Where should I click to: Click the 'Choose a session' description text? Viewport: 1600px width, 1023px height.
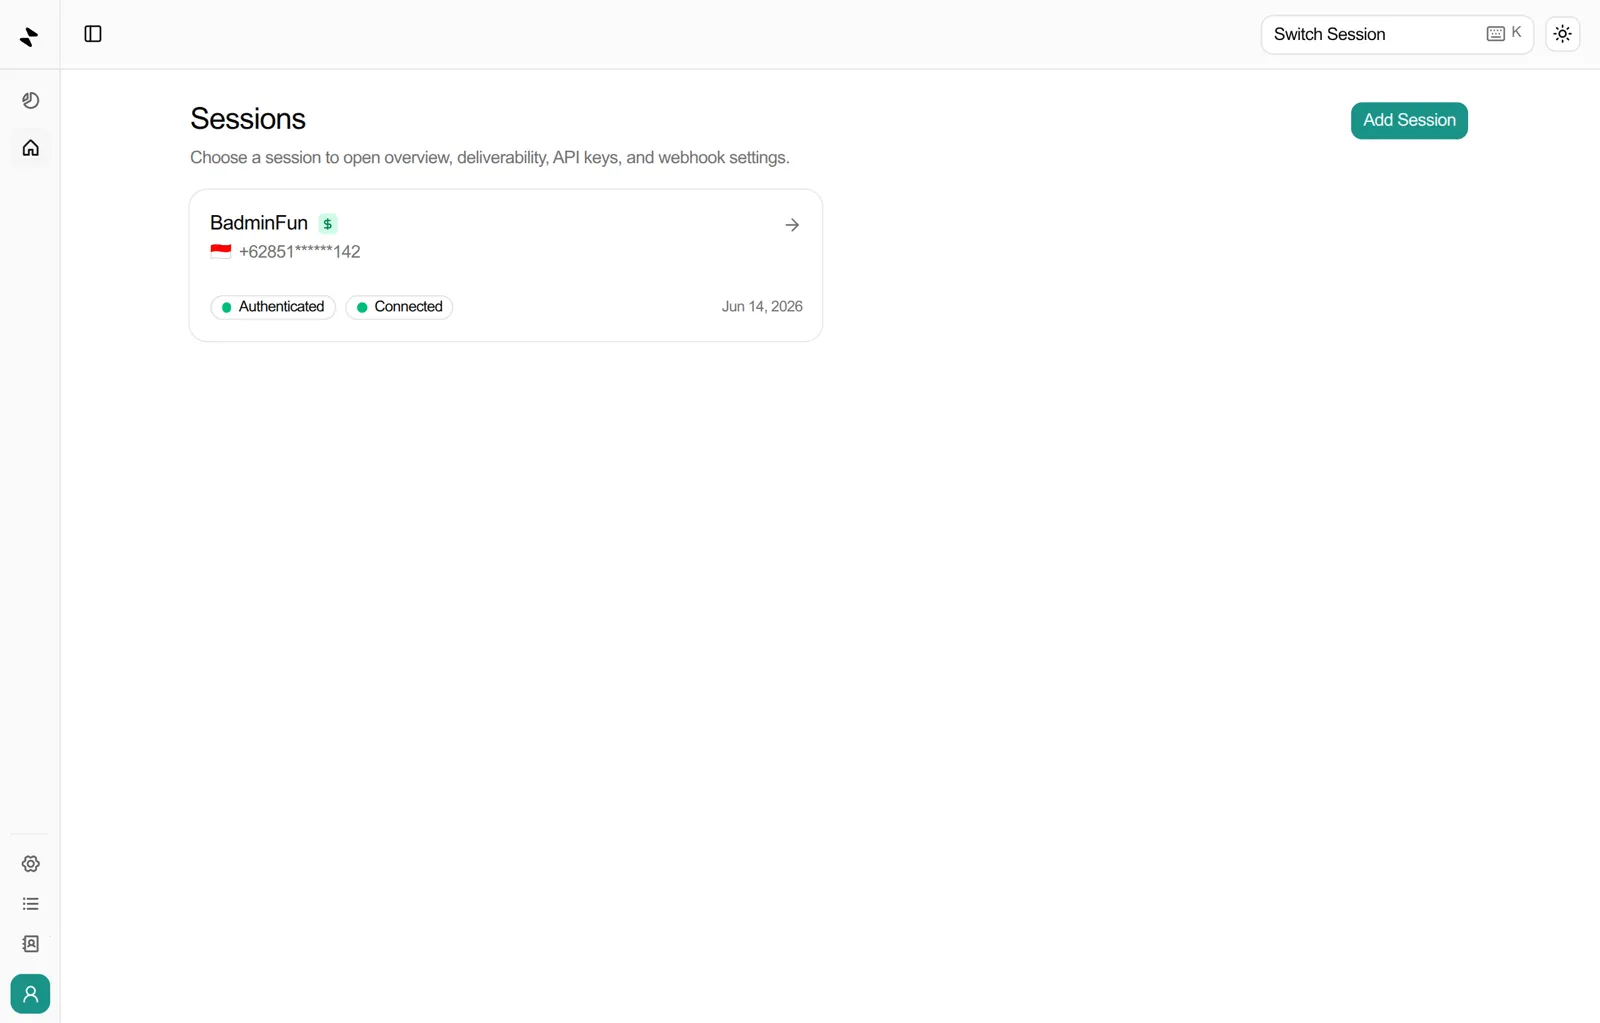click(490, 158)
